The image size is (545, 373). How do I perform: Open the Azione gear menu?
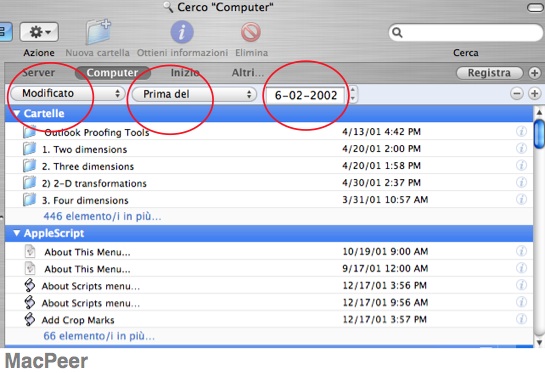coord(39,32)
